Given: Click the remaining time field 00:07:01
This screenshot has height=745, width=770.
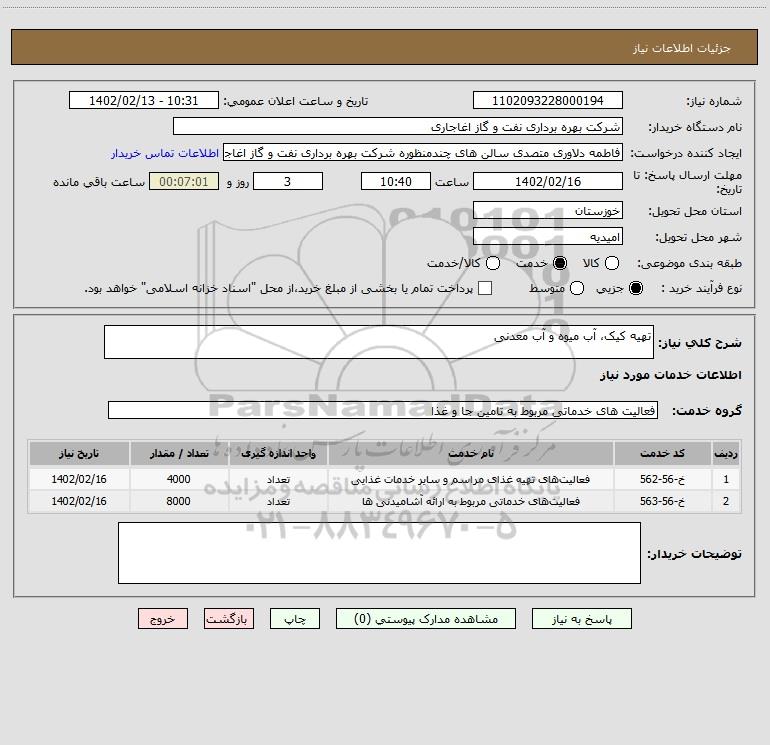Looking at the screenshot, I should [184, 181].
